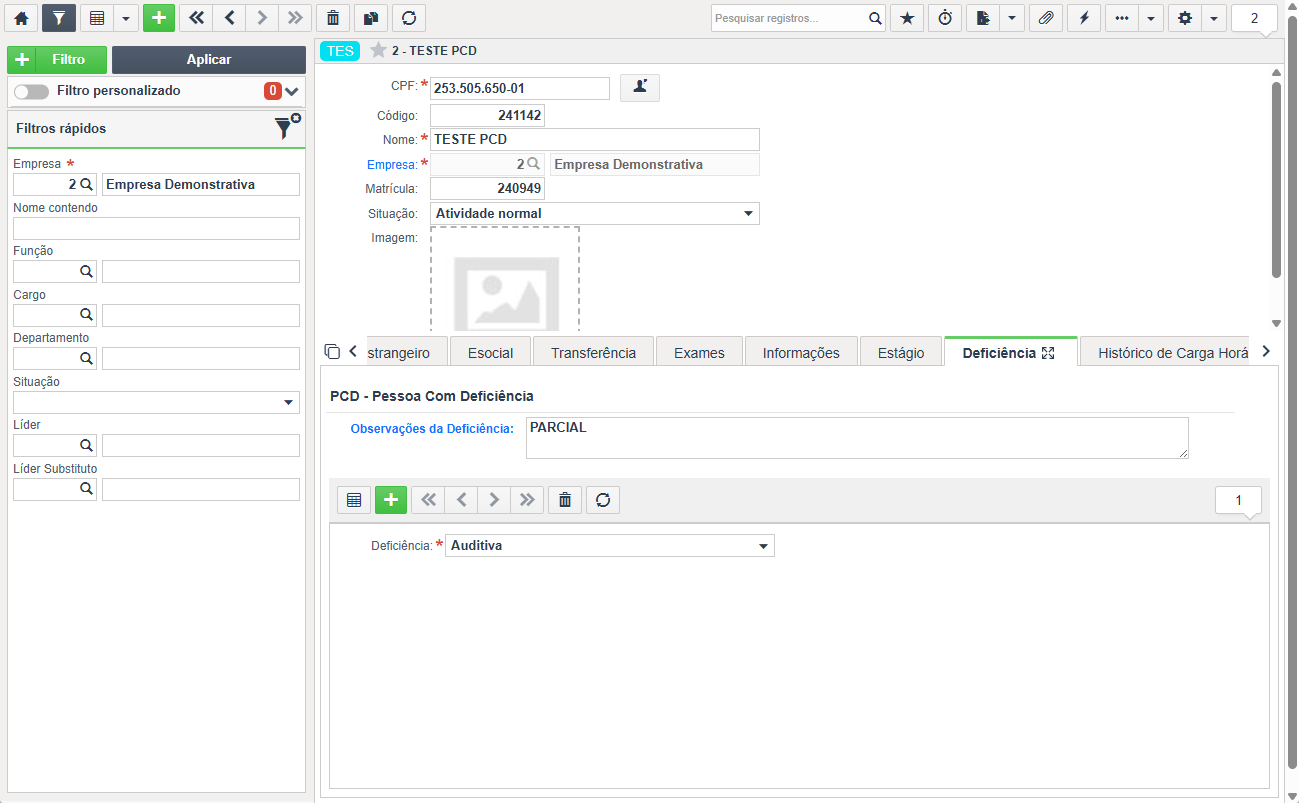
Task: Open favorites star in top toolbar
Action: tap(907, 18)
